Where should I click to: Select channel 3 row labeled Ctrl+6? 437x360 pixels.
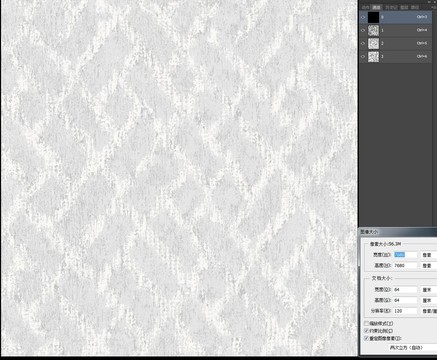tap(398, 57)
